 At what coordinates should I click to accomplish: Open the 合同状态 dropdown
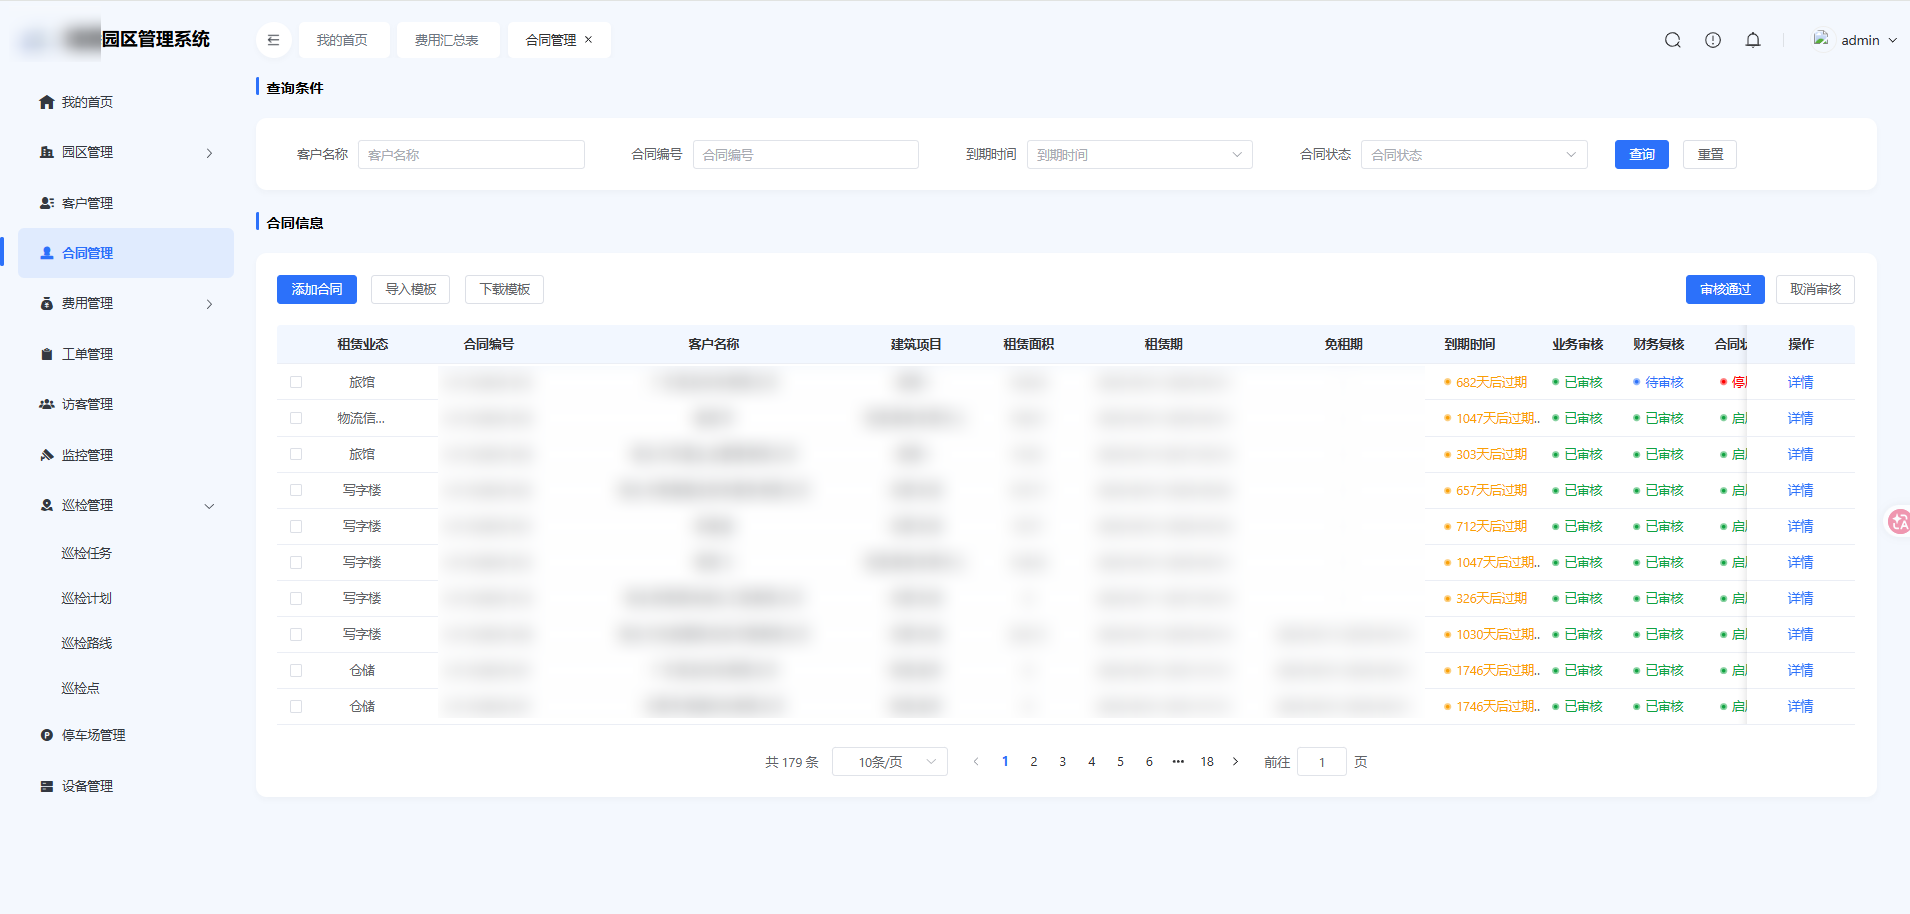pyautogui.click(x=1474, y=155)
